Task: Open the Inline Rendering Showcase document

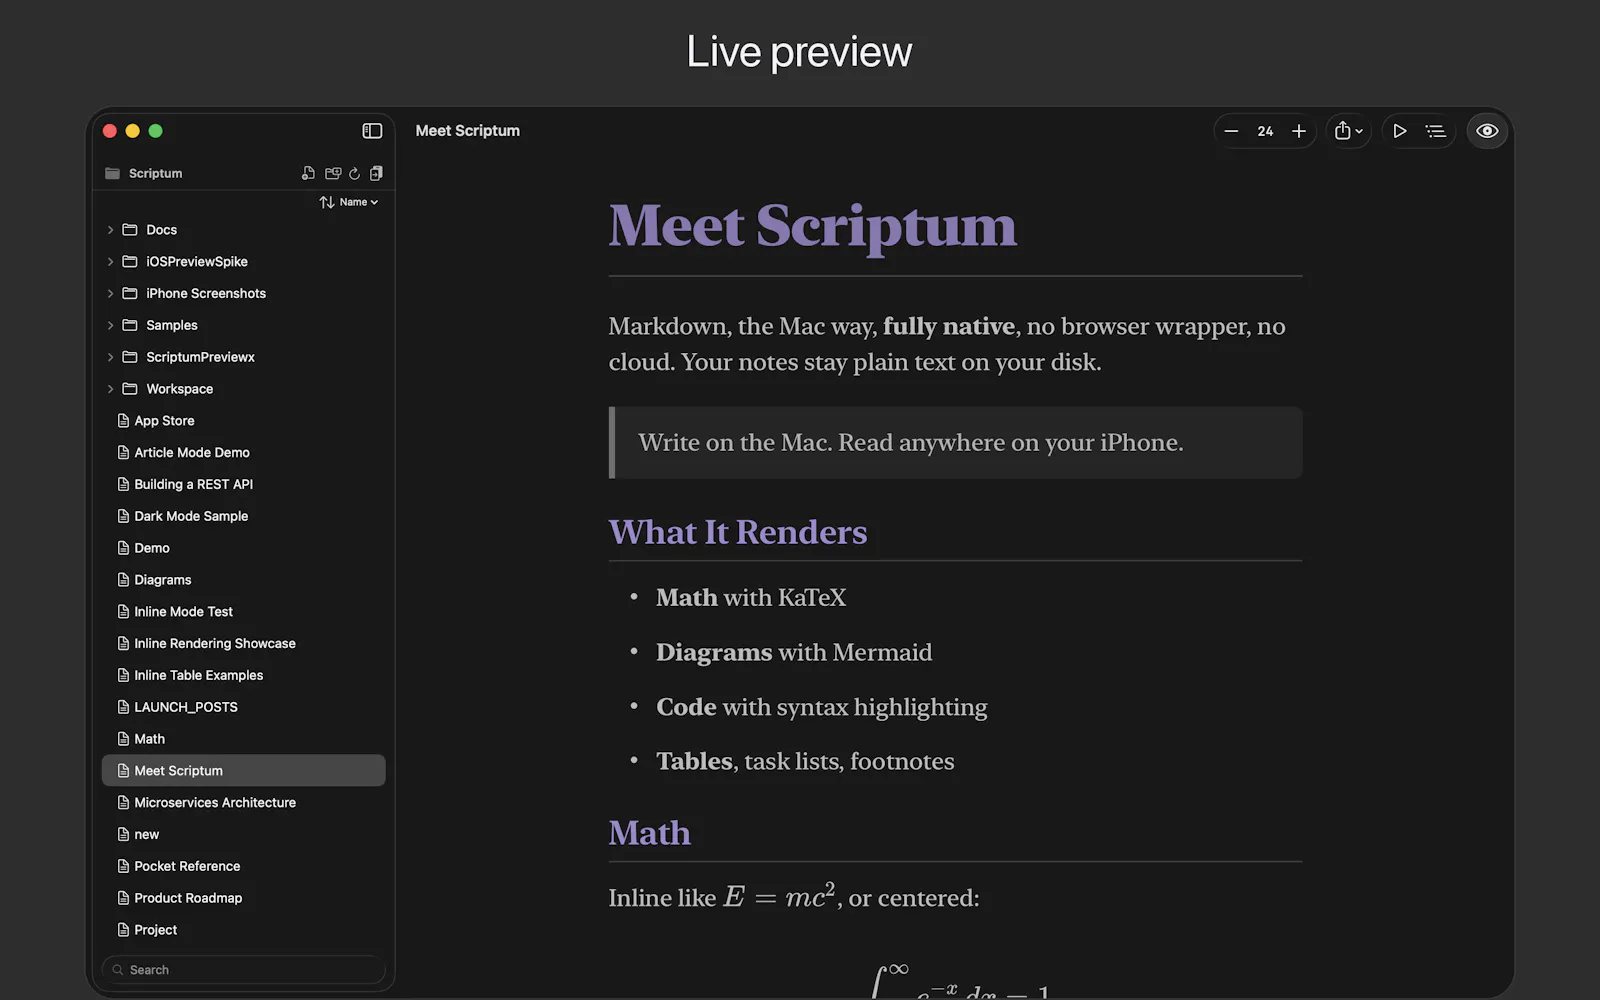Action: (x=243, y=644)
